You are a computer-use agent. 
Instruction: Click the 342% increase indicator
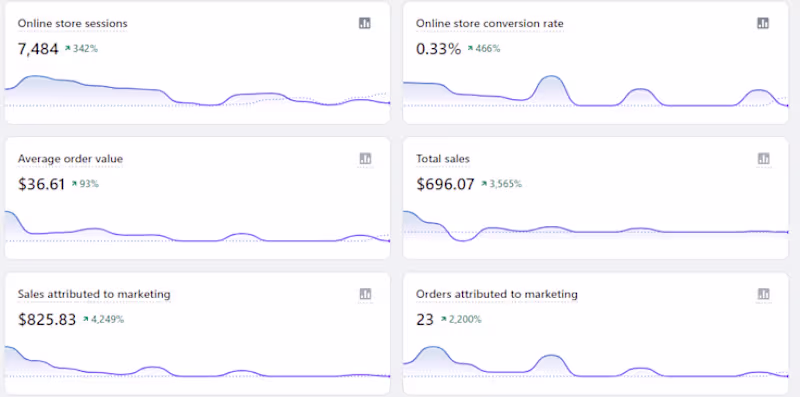tap(81, 49)
